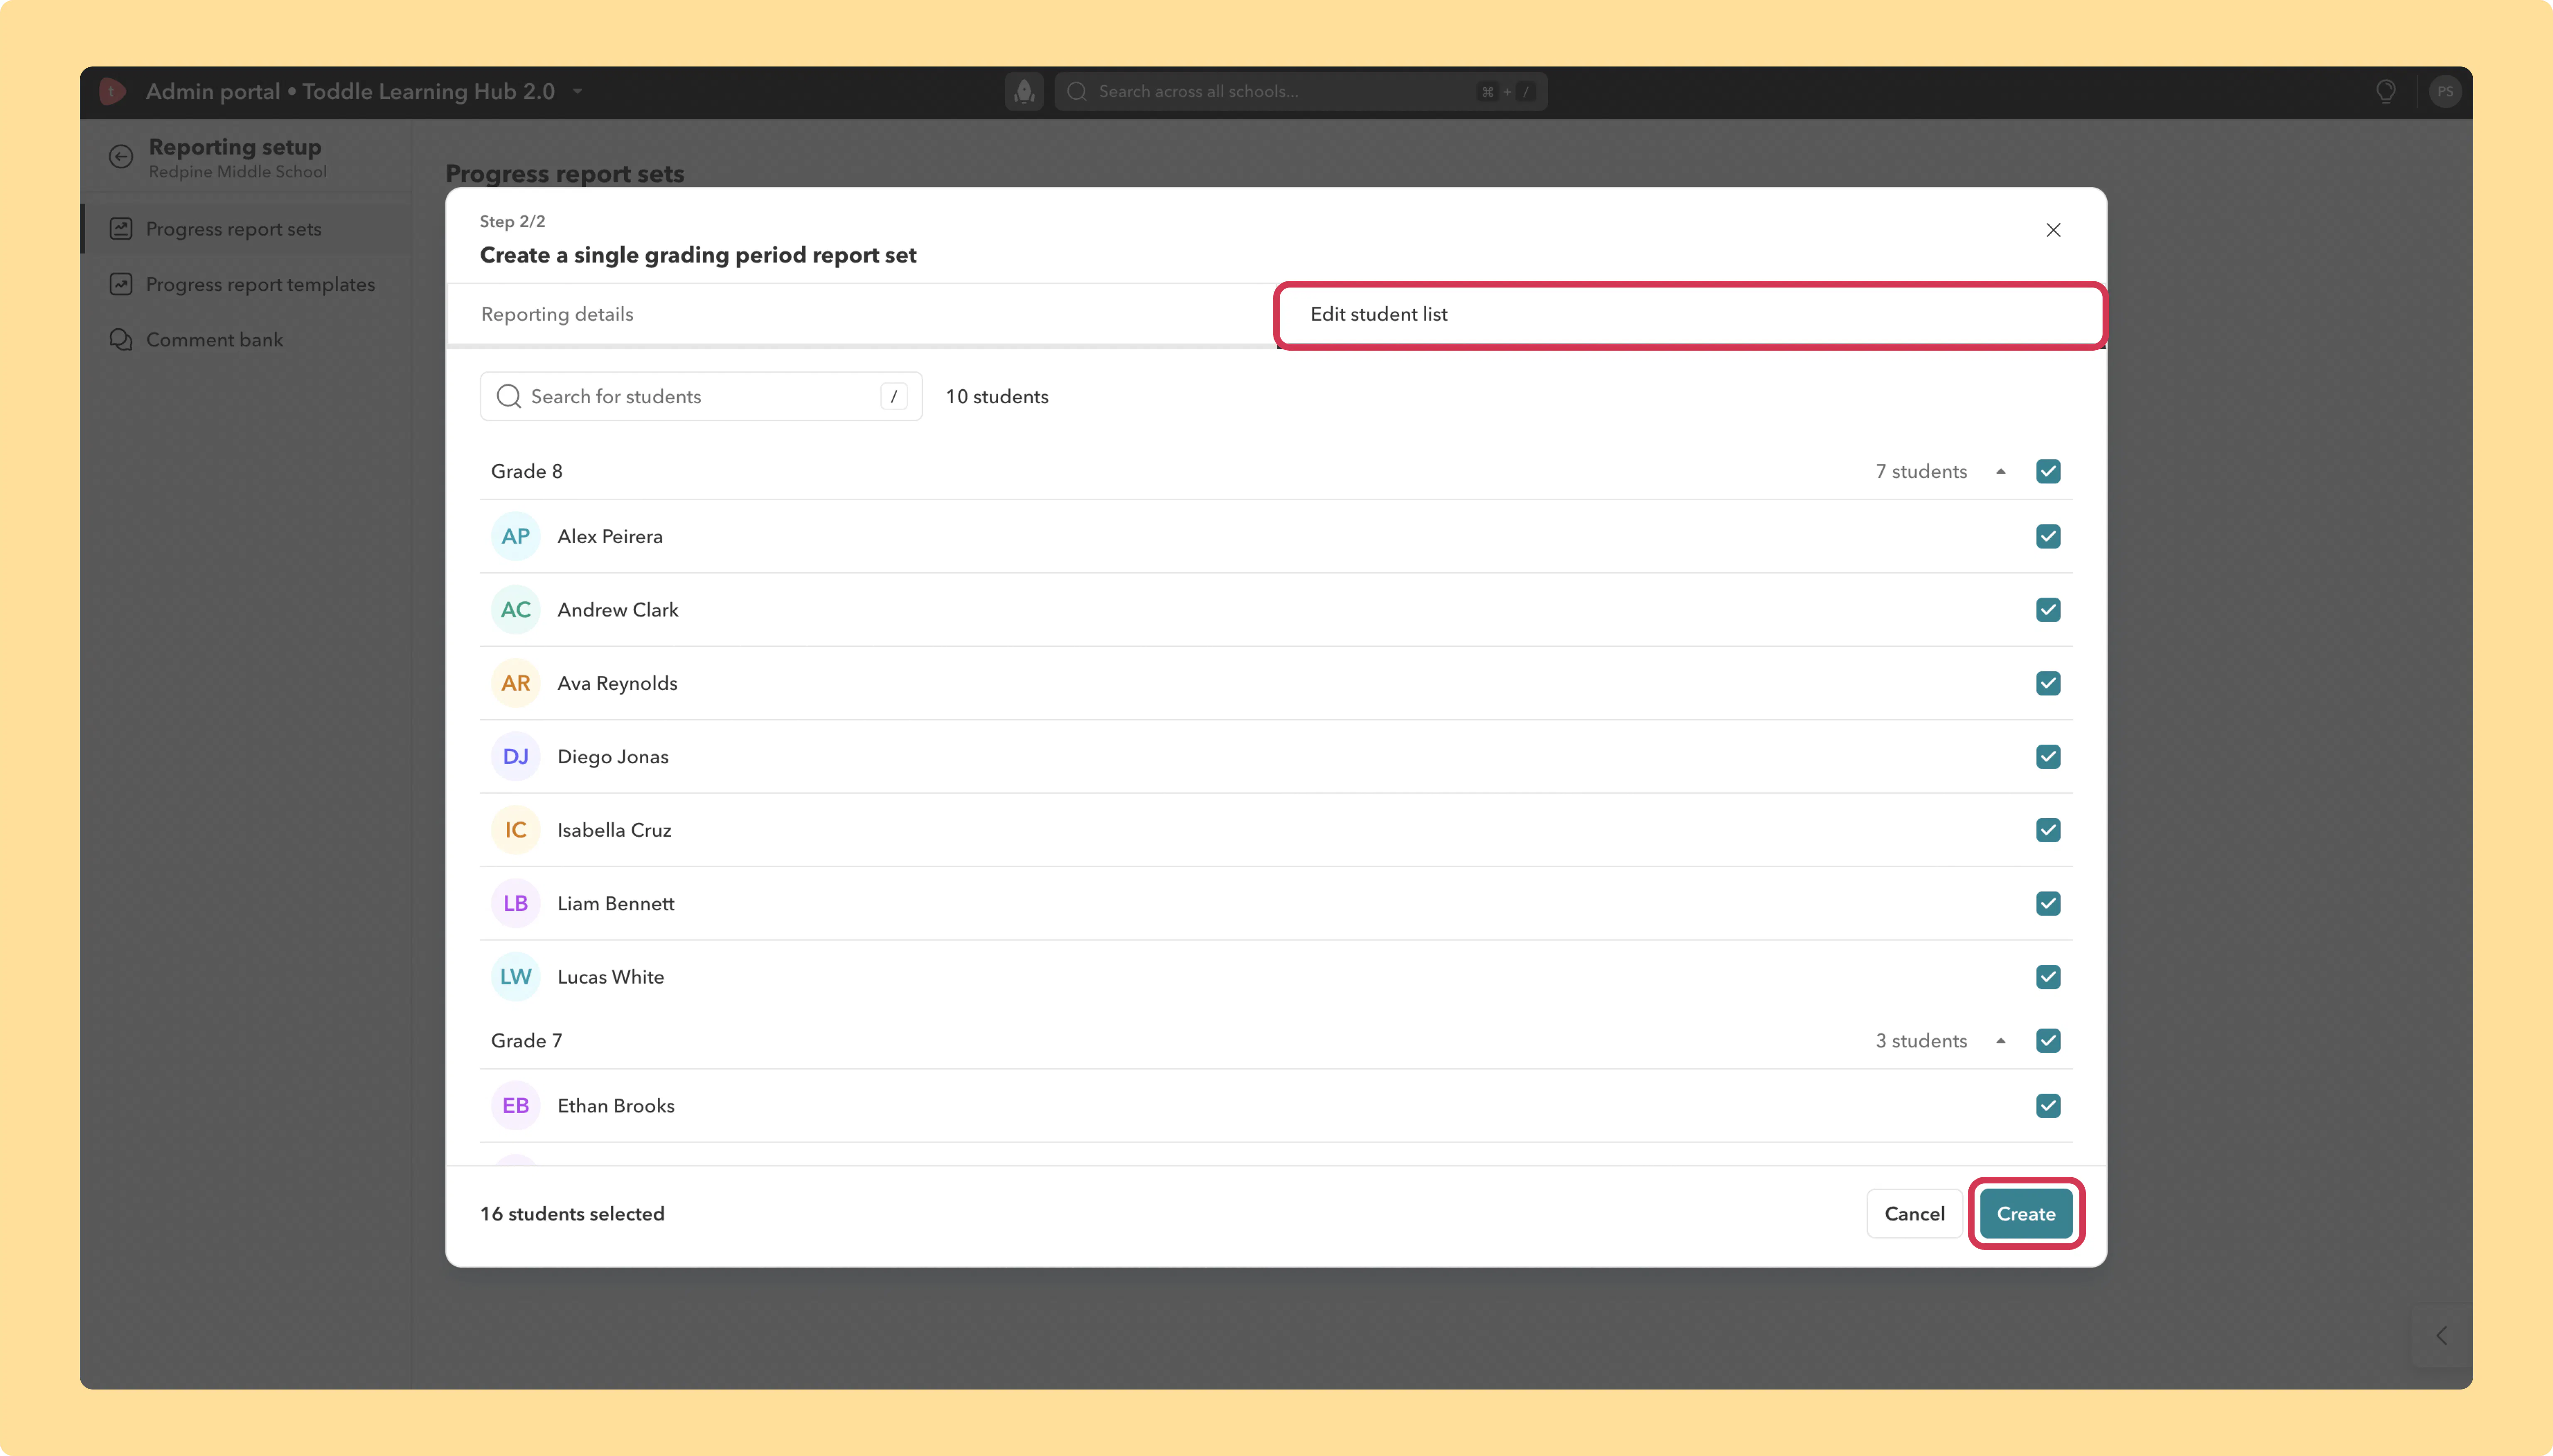The image size is (2553, 1456).
Task: Open the rocket launch icon in header
Action: click(1024, 92)
